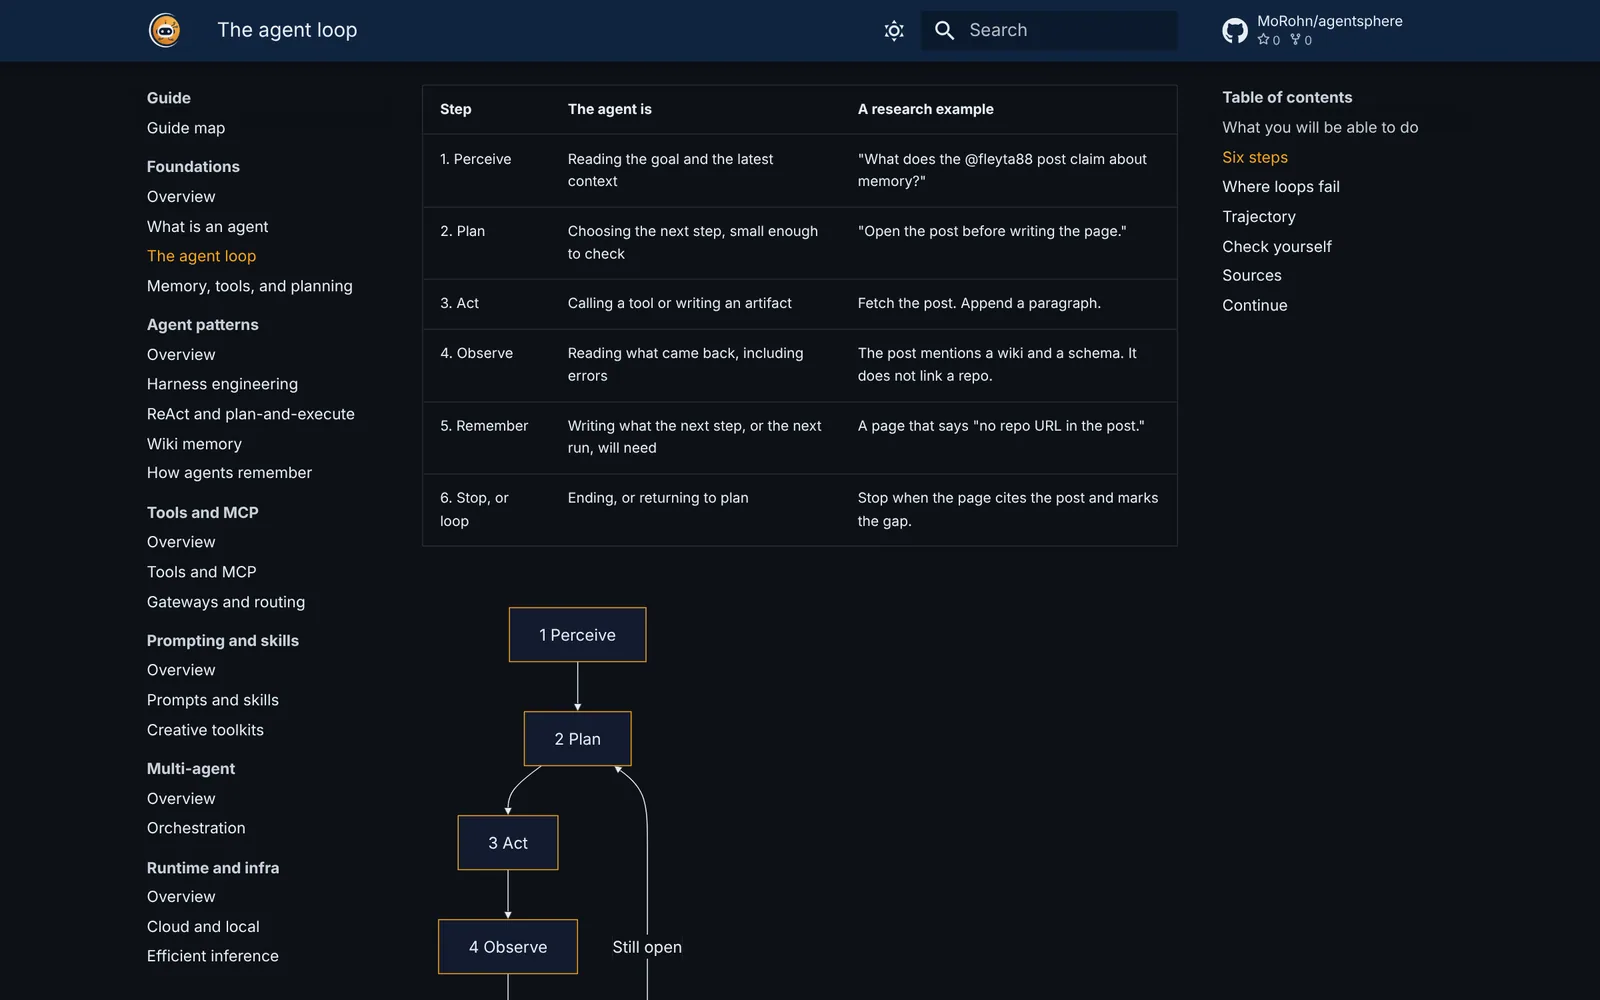
Task: Go to What is an agent
Action: pyautogui.click(x=207, y=227)
